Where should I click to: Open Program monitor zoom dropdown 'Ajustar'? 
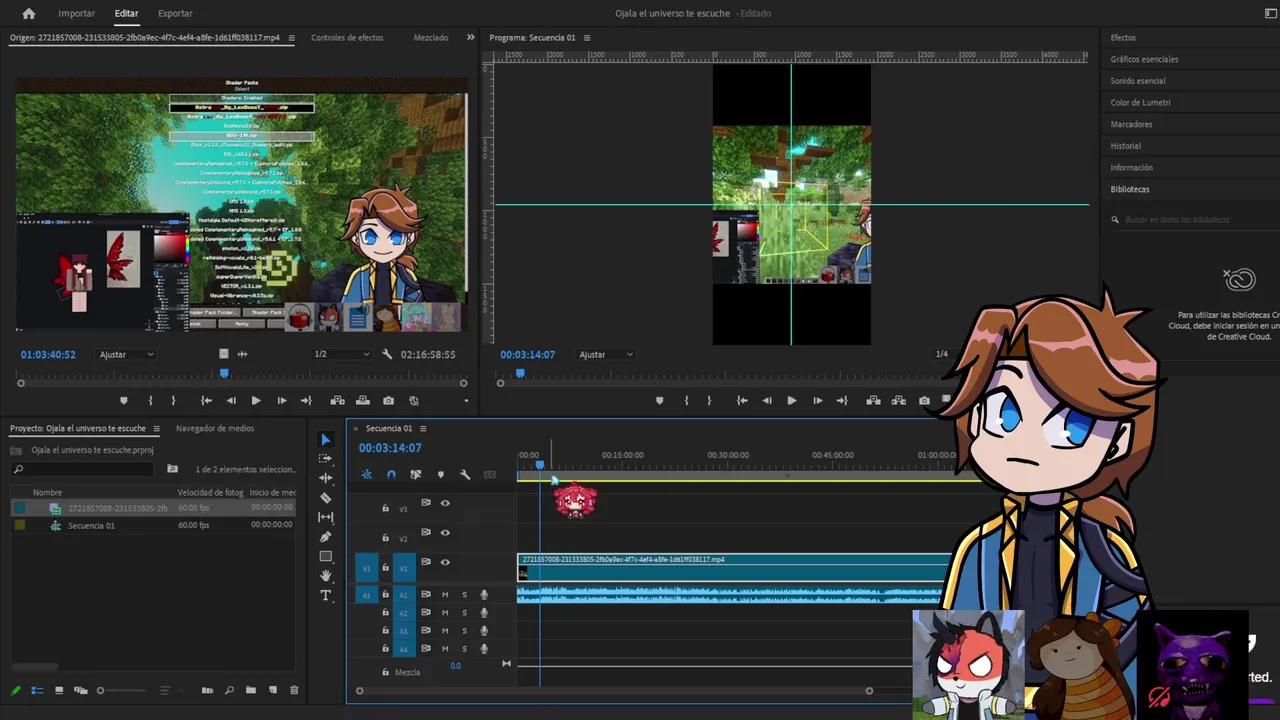pyautogui.click(x=606, y=354)
